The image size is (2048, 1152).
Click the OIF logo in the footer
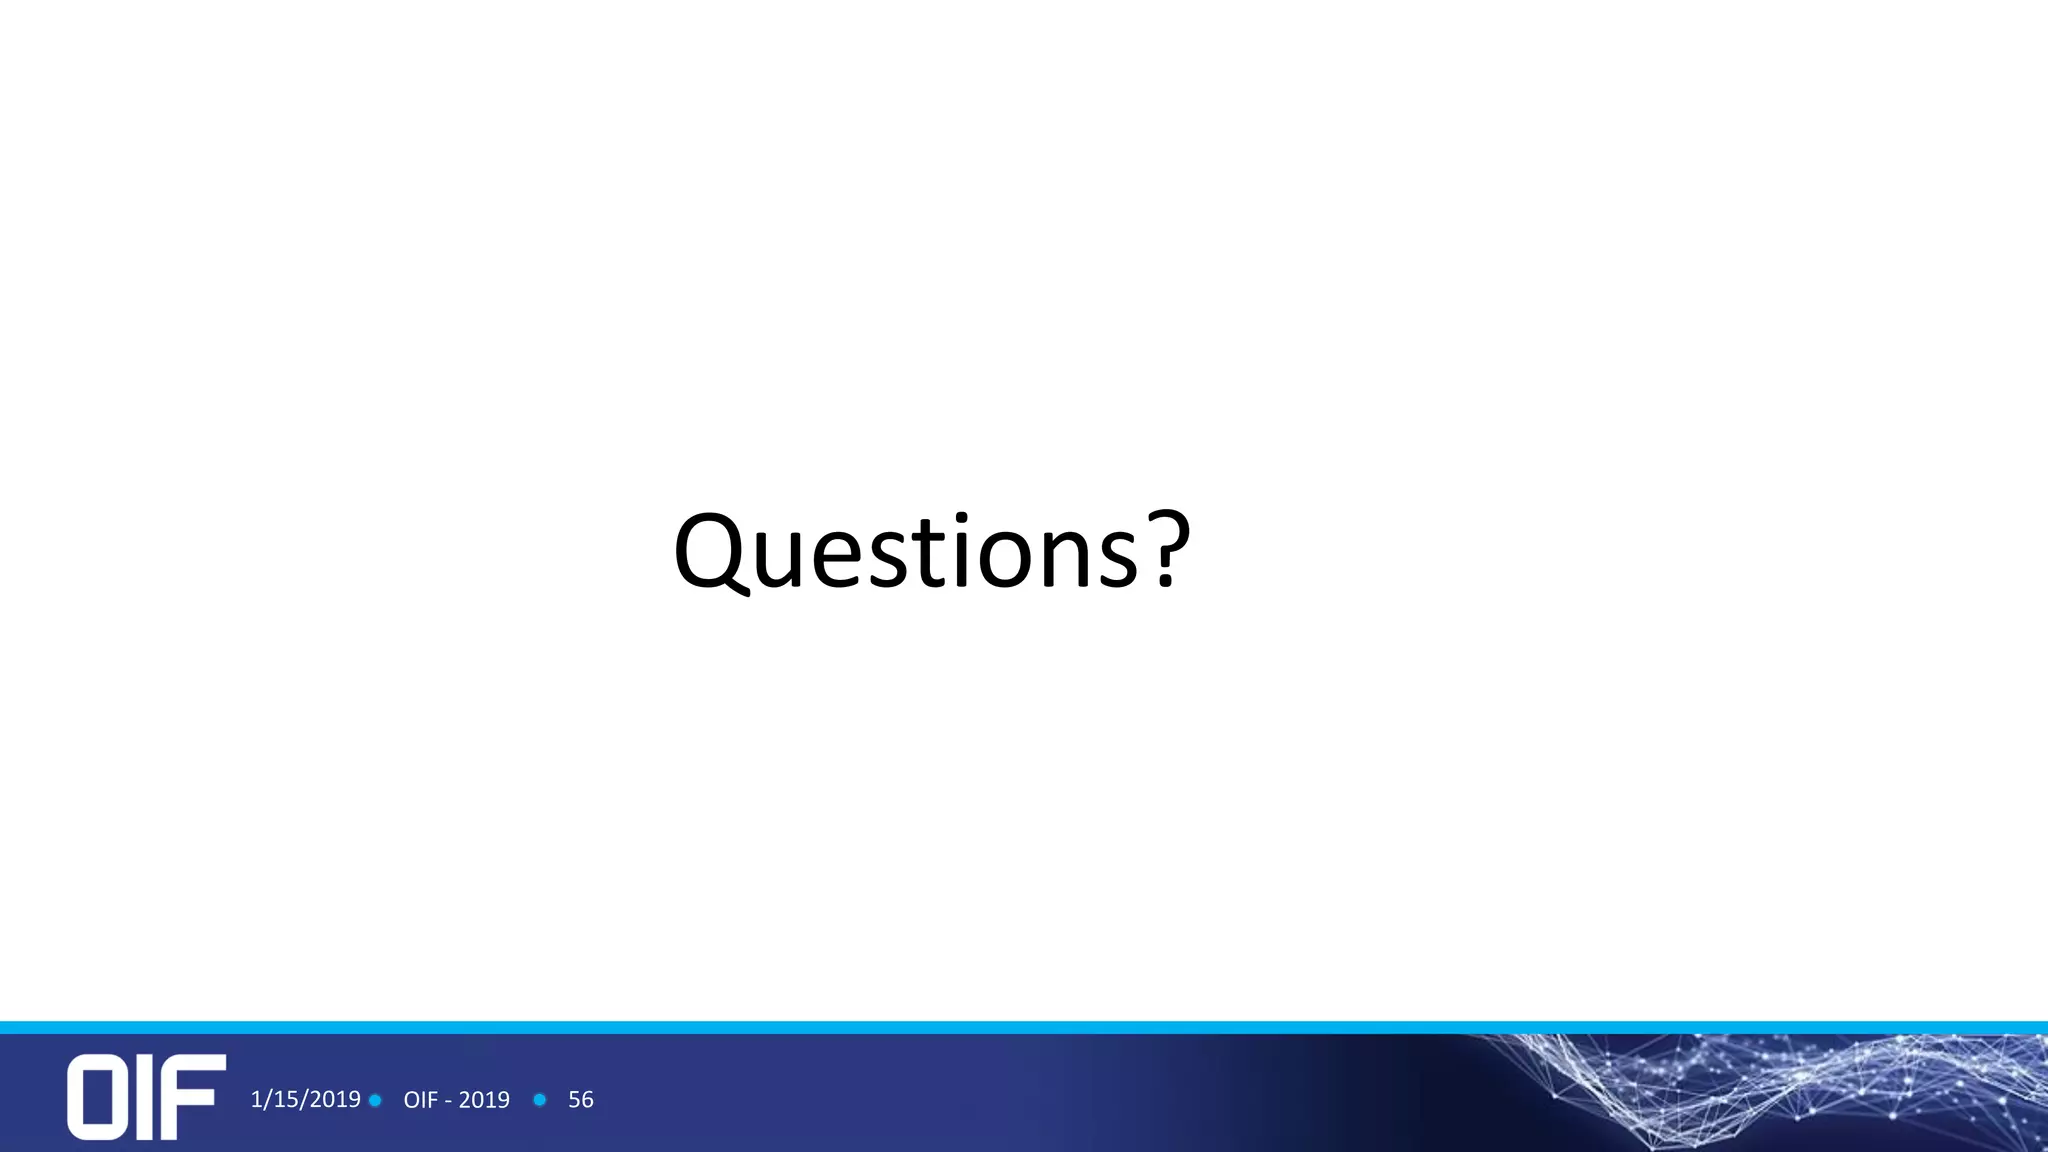point(146,1096)
